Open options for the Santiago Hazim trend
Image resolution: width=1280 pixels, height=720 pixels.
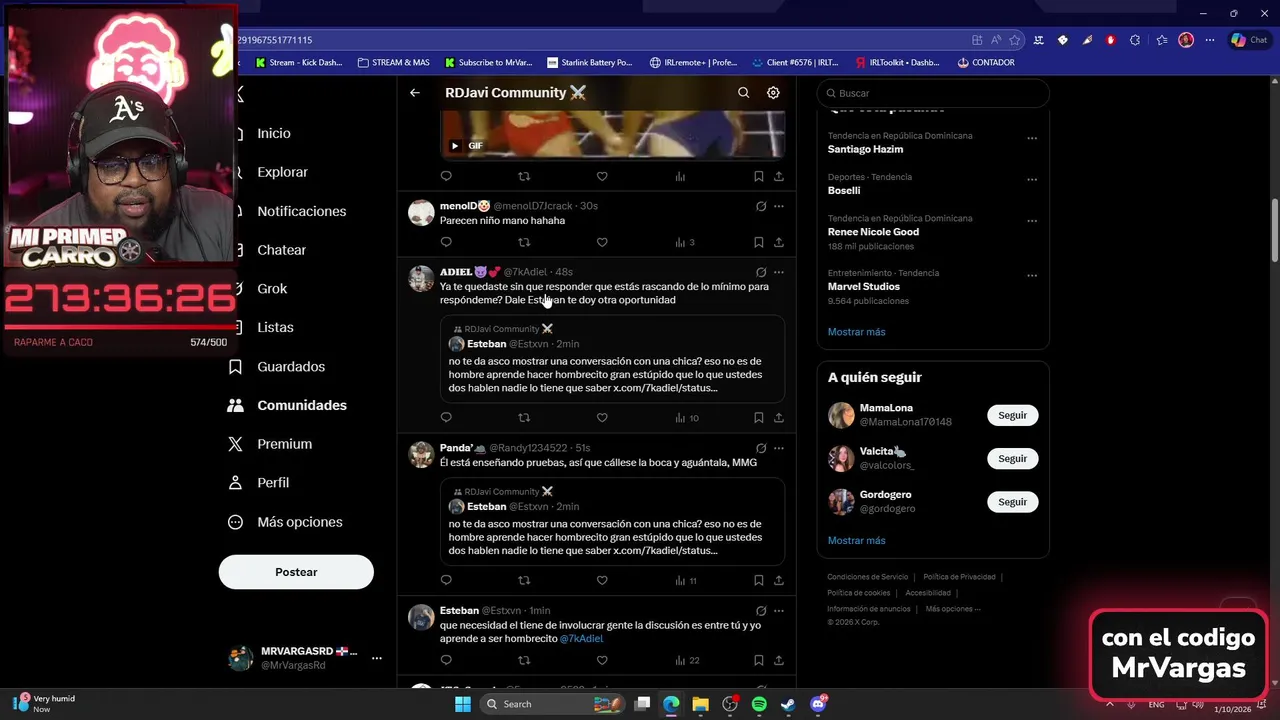tap(1032, 138)
